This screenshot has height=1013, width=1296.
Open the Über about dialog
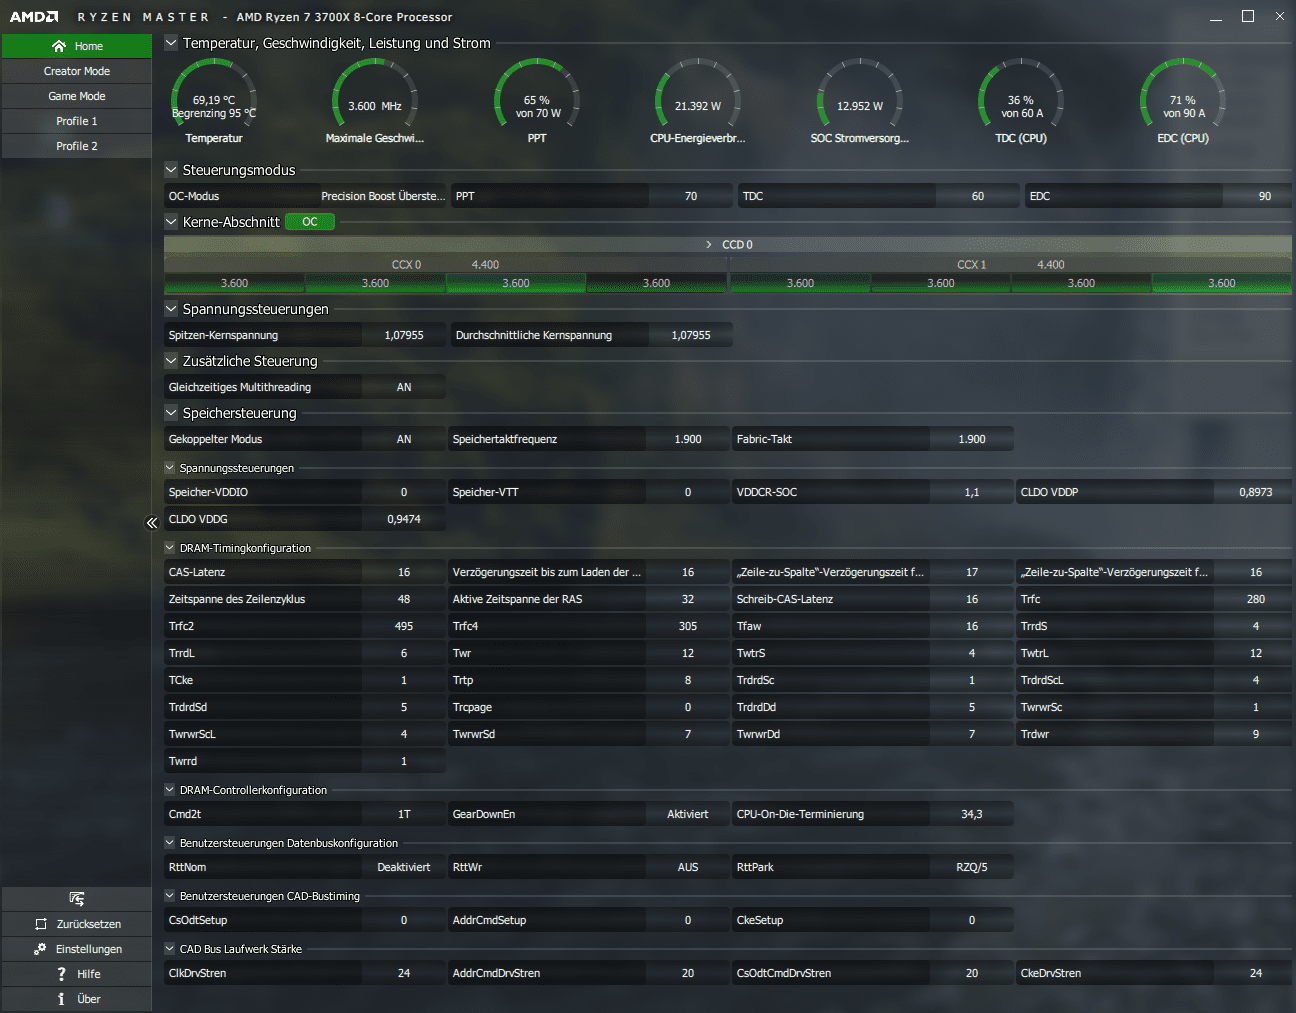click(77, 999)
